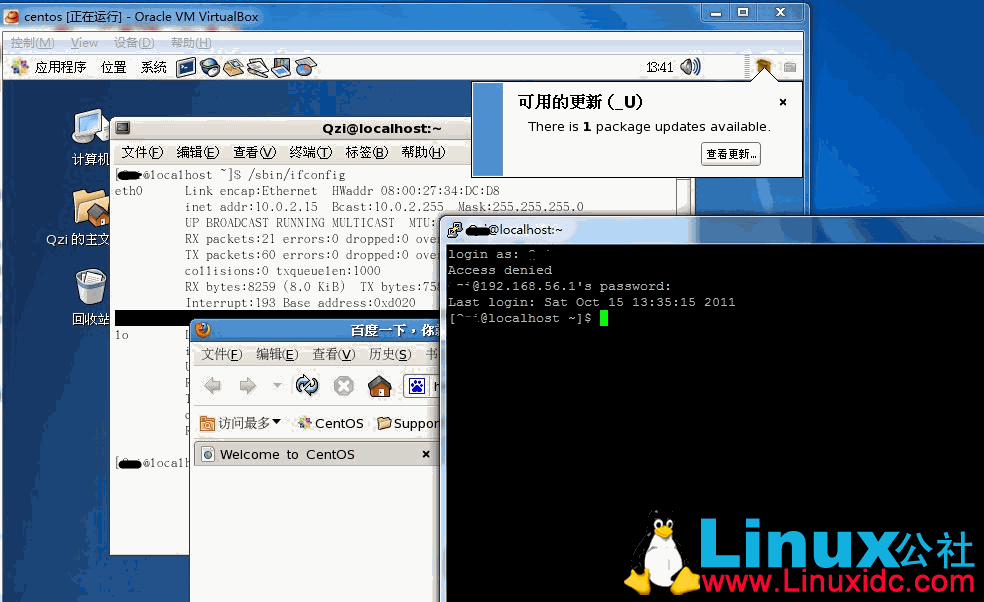This screenshot has width=984, height=602.
Task: Open the terminal 终端(T) menu
Action: pos(311,152)
